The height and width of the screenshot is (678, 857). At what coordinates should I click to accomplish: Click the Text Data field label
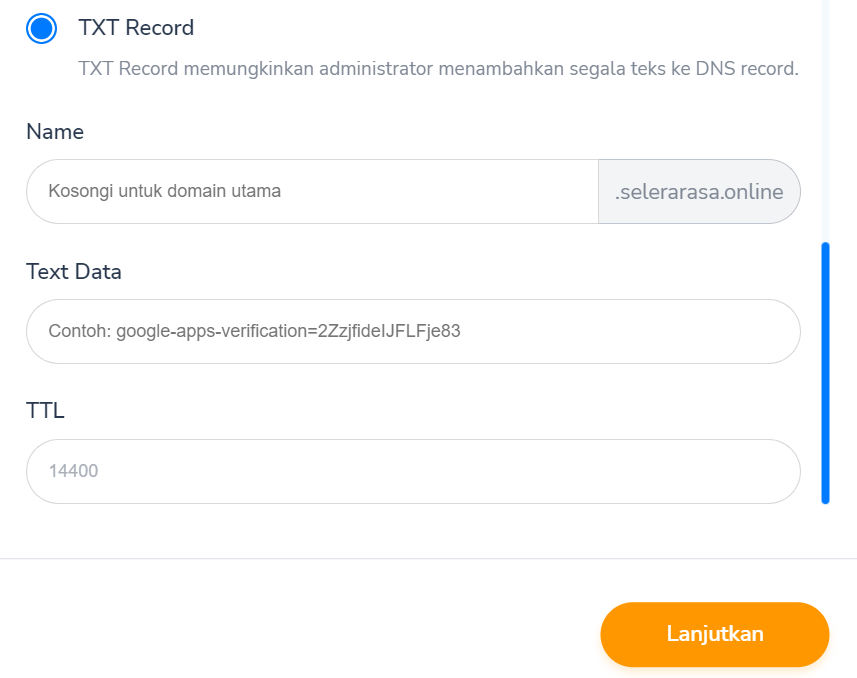coord(74,271)
